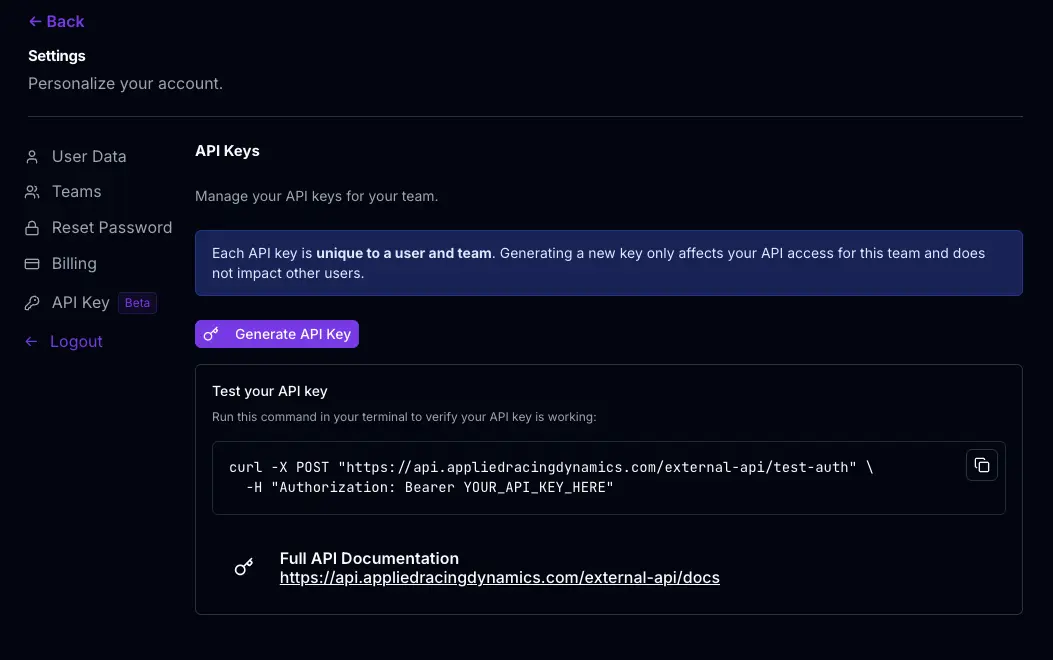Viewport: 1053px width, 660px height.
Task: Click the arrow icon beside Logout
Action: (x=31, y=342)
